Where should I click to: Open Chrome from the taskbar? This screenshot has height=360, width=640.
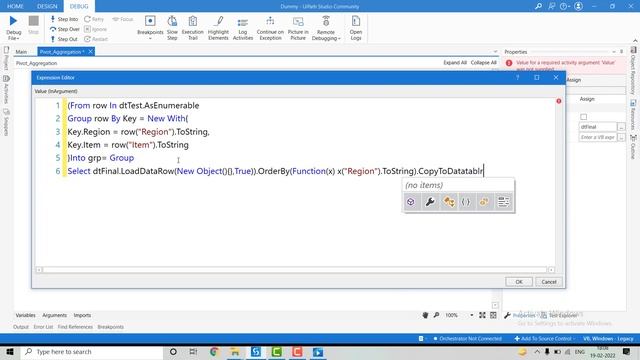[214, 352]
